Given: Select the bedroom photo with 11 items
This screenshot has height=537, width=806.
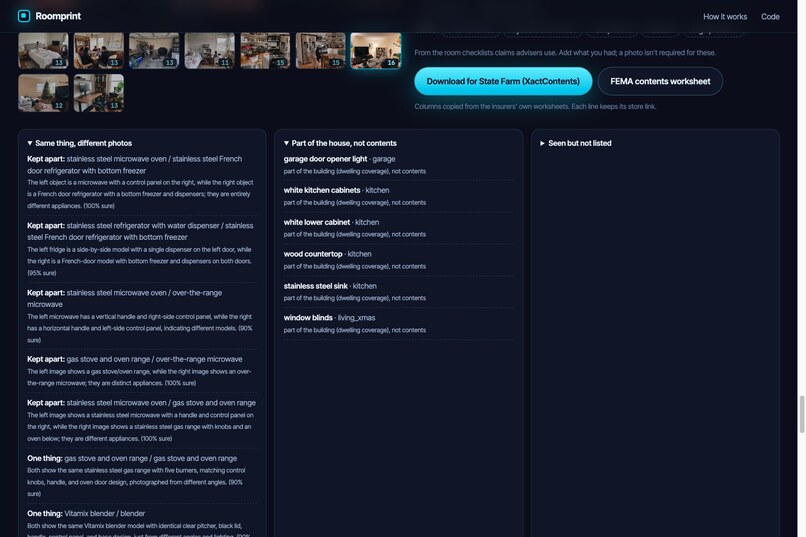Looking at the screenshot, I should pyautogui.click(x=210, y=50).
